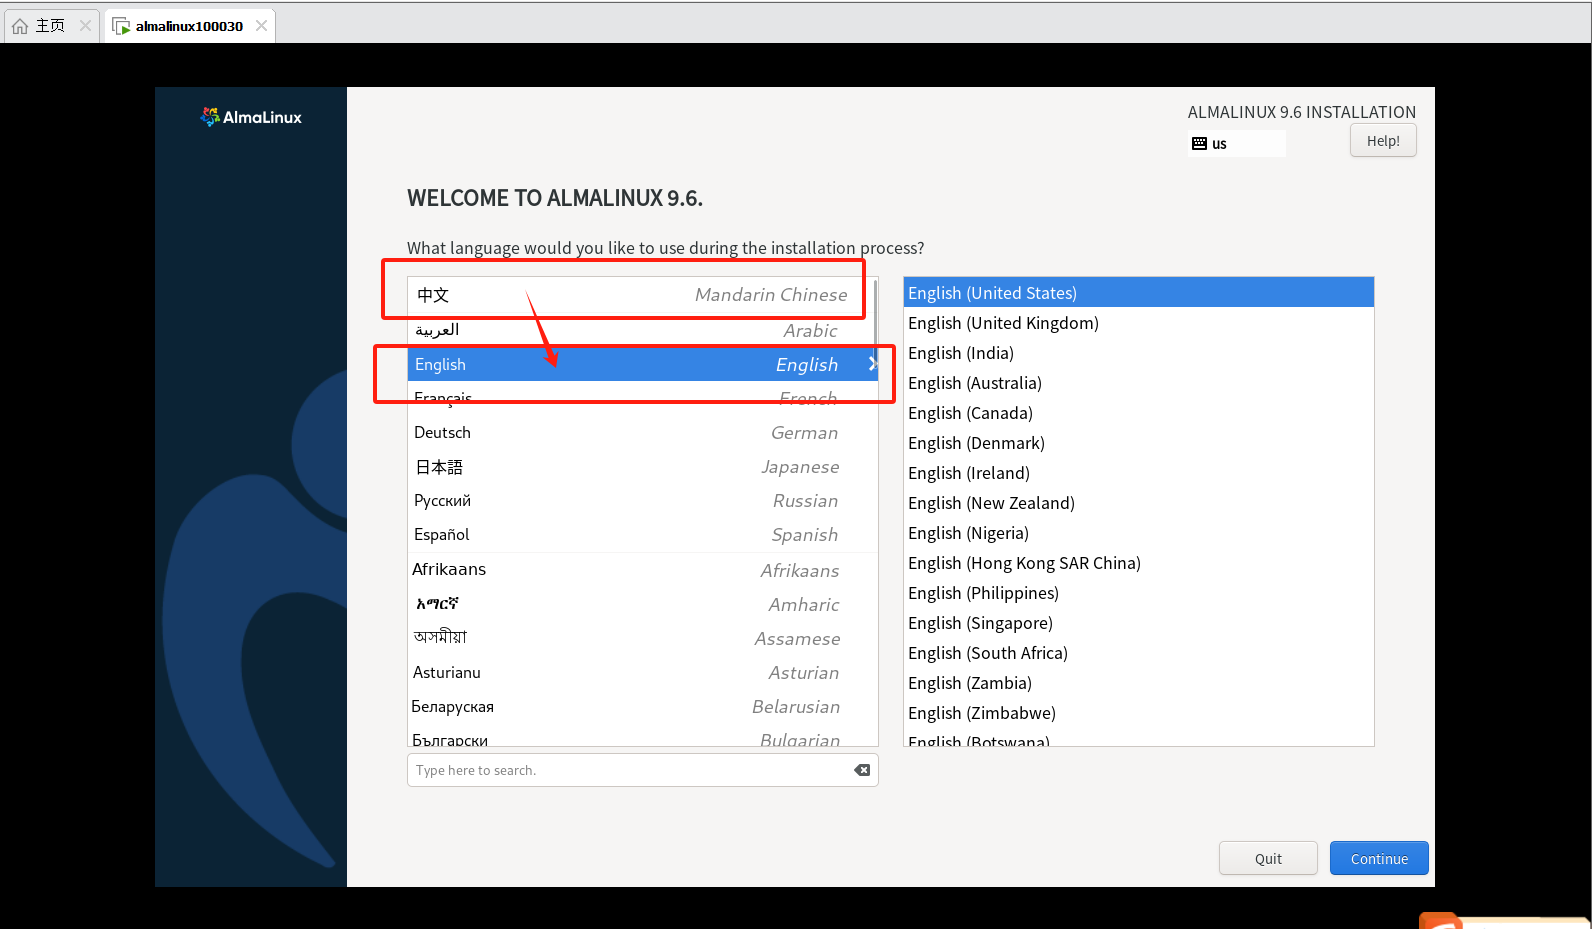
Task: Clear the search field with backspace icon
Action: (862, 770)
